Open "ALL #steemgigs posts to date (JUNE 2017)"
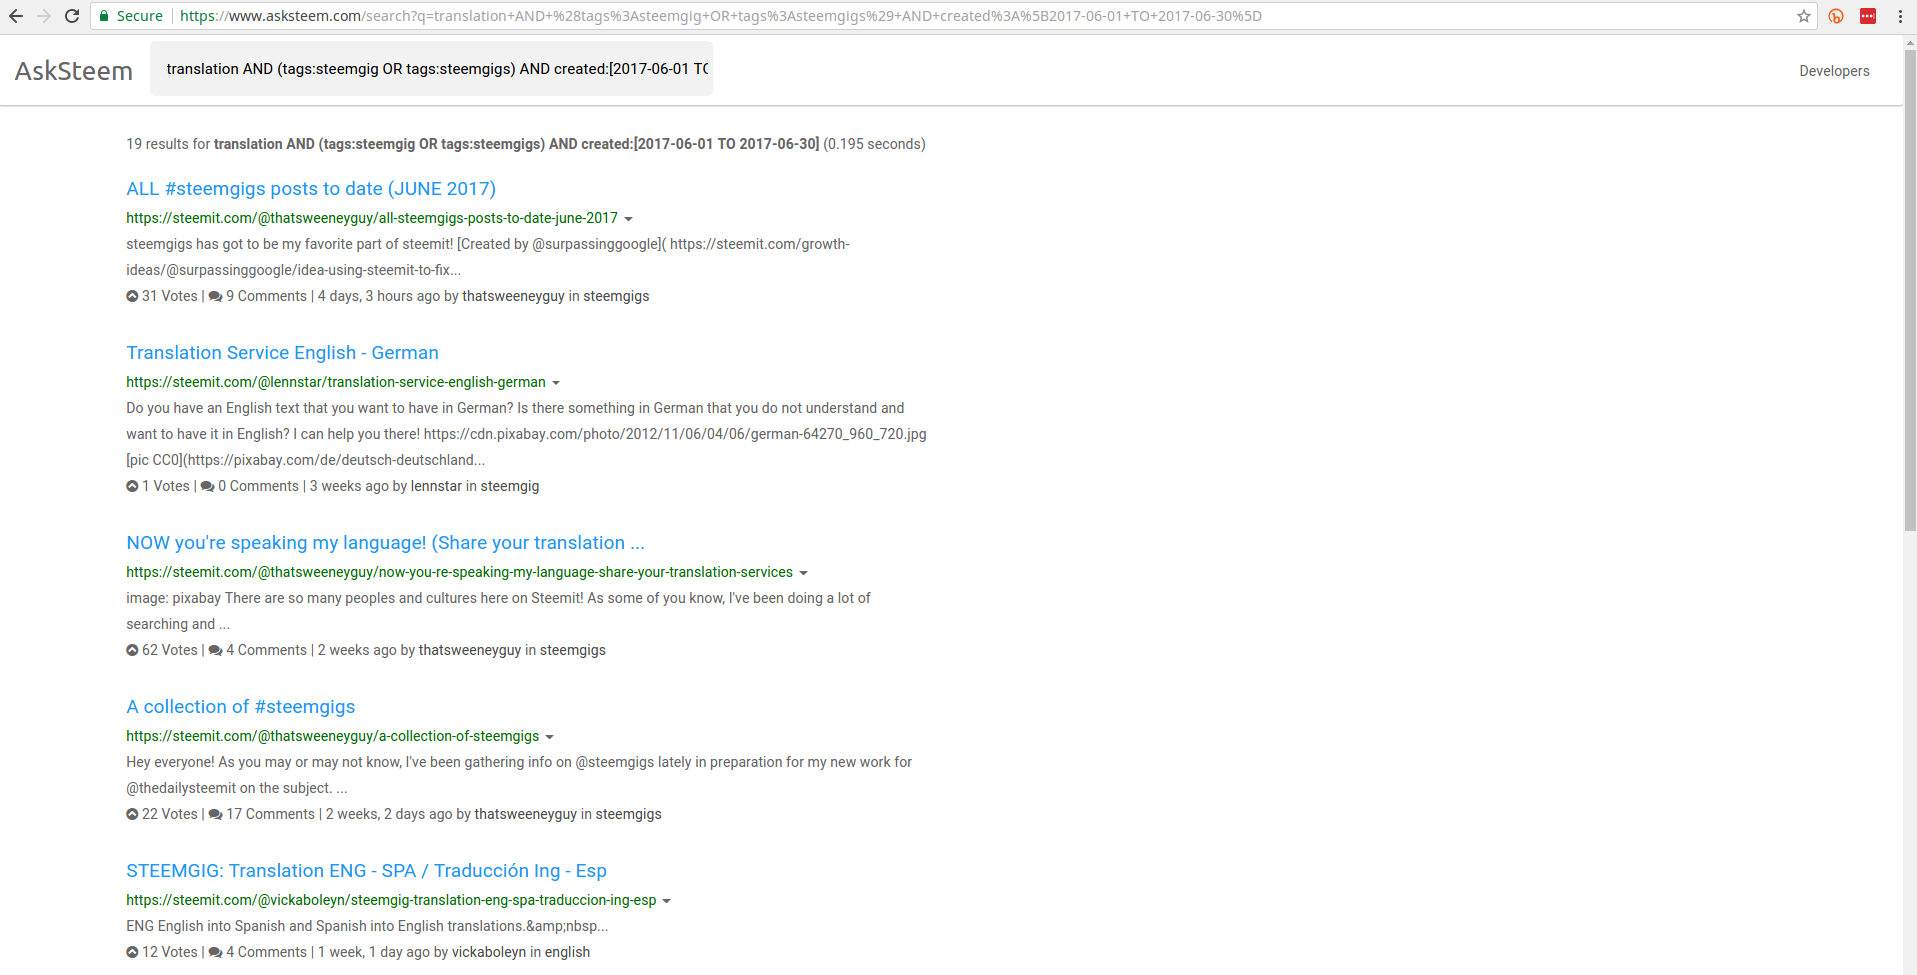This screenshot has height=975, width=1917. 311,189
